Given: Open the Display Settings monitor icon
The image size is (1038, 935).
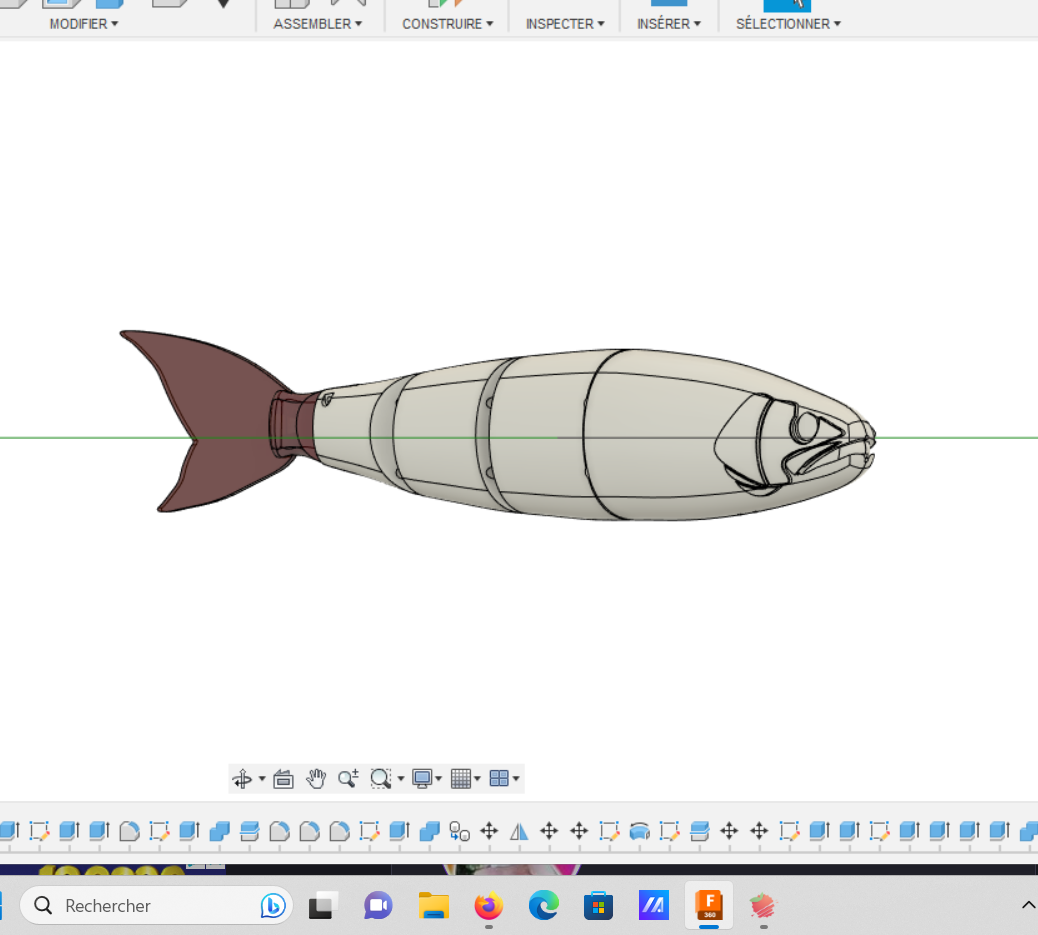Looking at the screenshot, I should point(422,779).
